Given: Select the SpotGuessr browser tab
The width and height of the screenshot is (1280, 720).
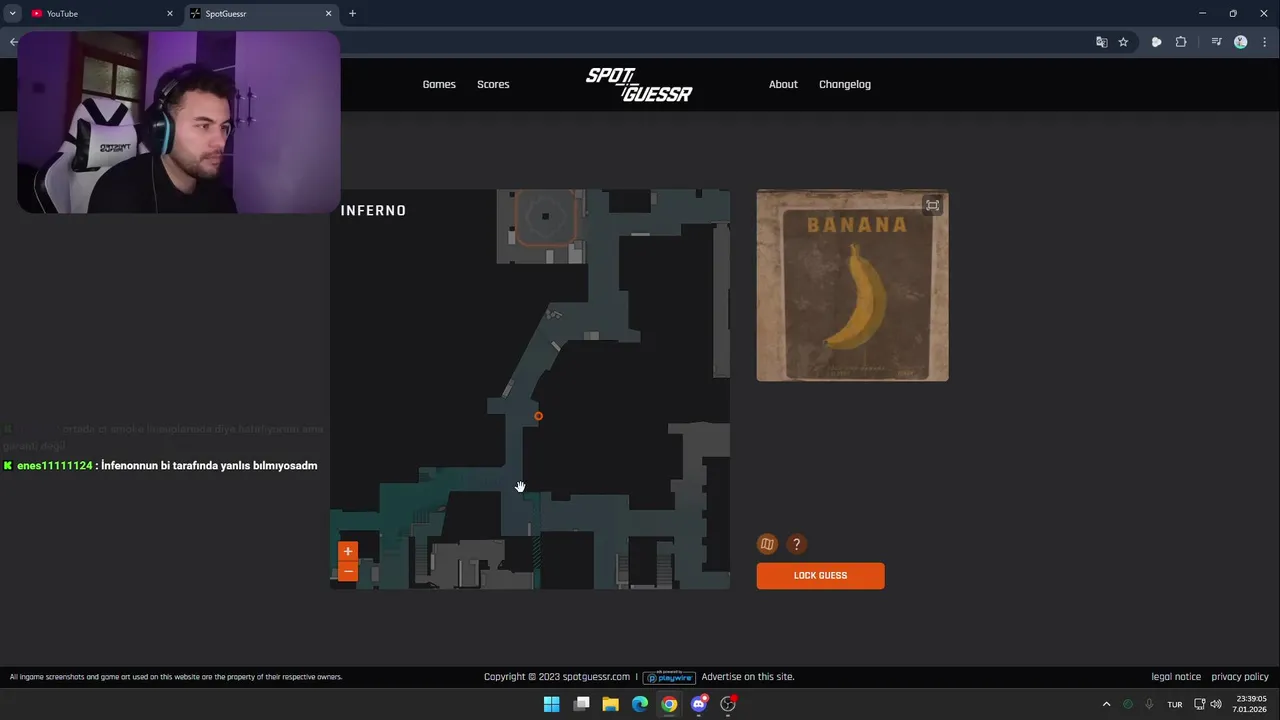Looking at the screenshot, I should [260, 13].
